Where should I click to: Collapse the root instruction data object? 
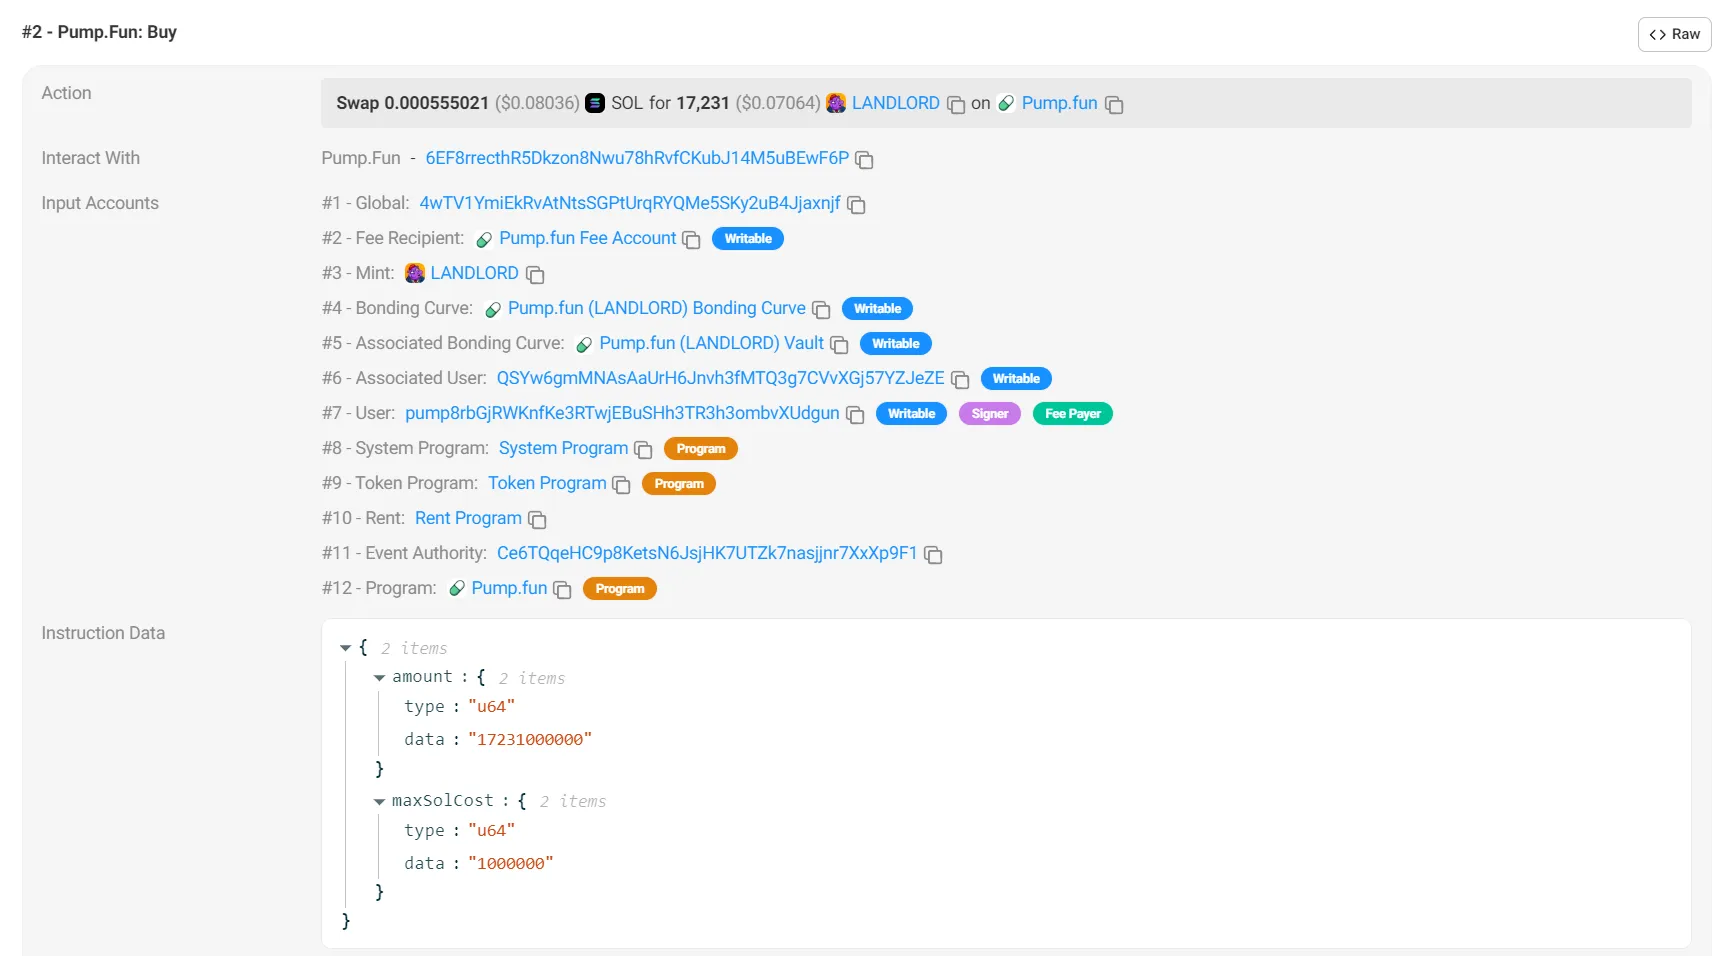click(x=346, y=648)
